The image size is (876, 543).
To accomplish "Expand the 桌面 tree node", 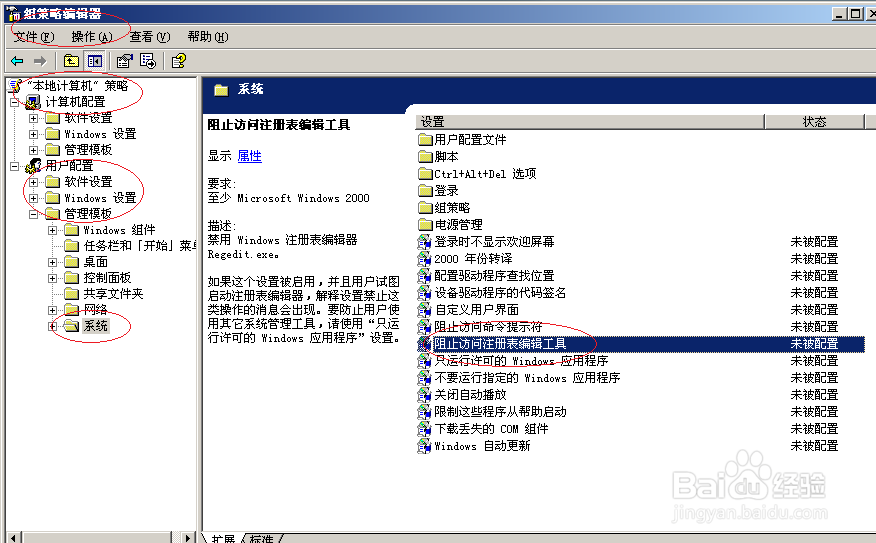I will pos(53,262).
